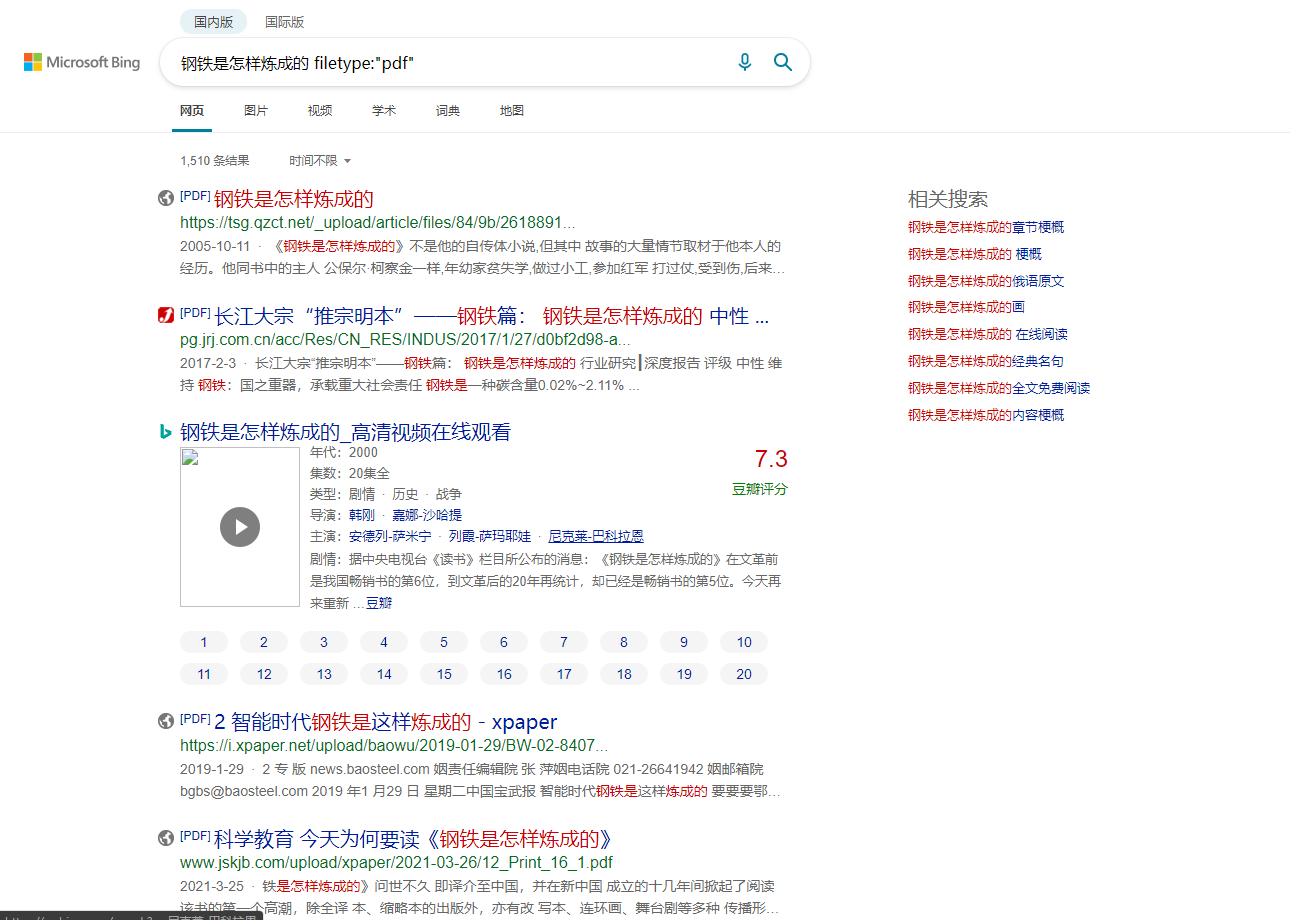
Task: Click the Bing icon beside the video result
Action: [165, 432]
